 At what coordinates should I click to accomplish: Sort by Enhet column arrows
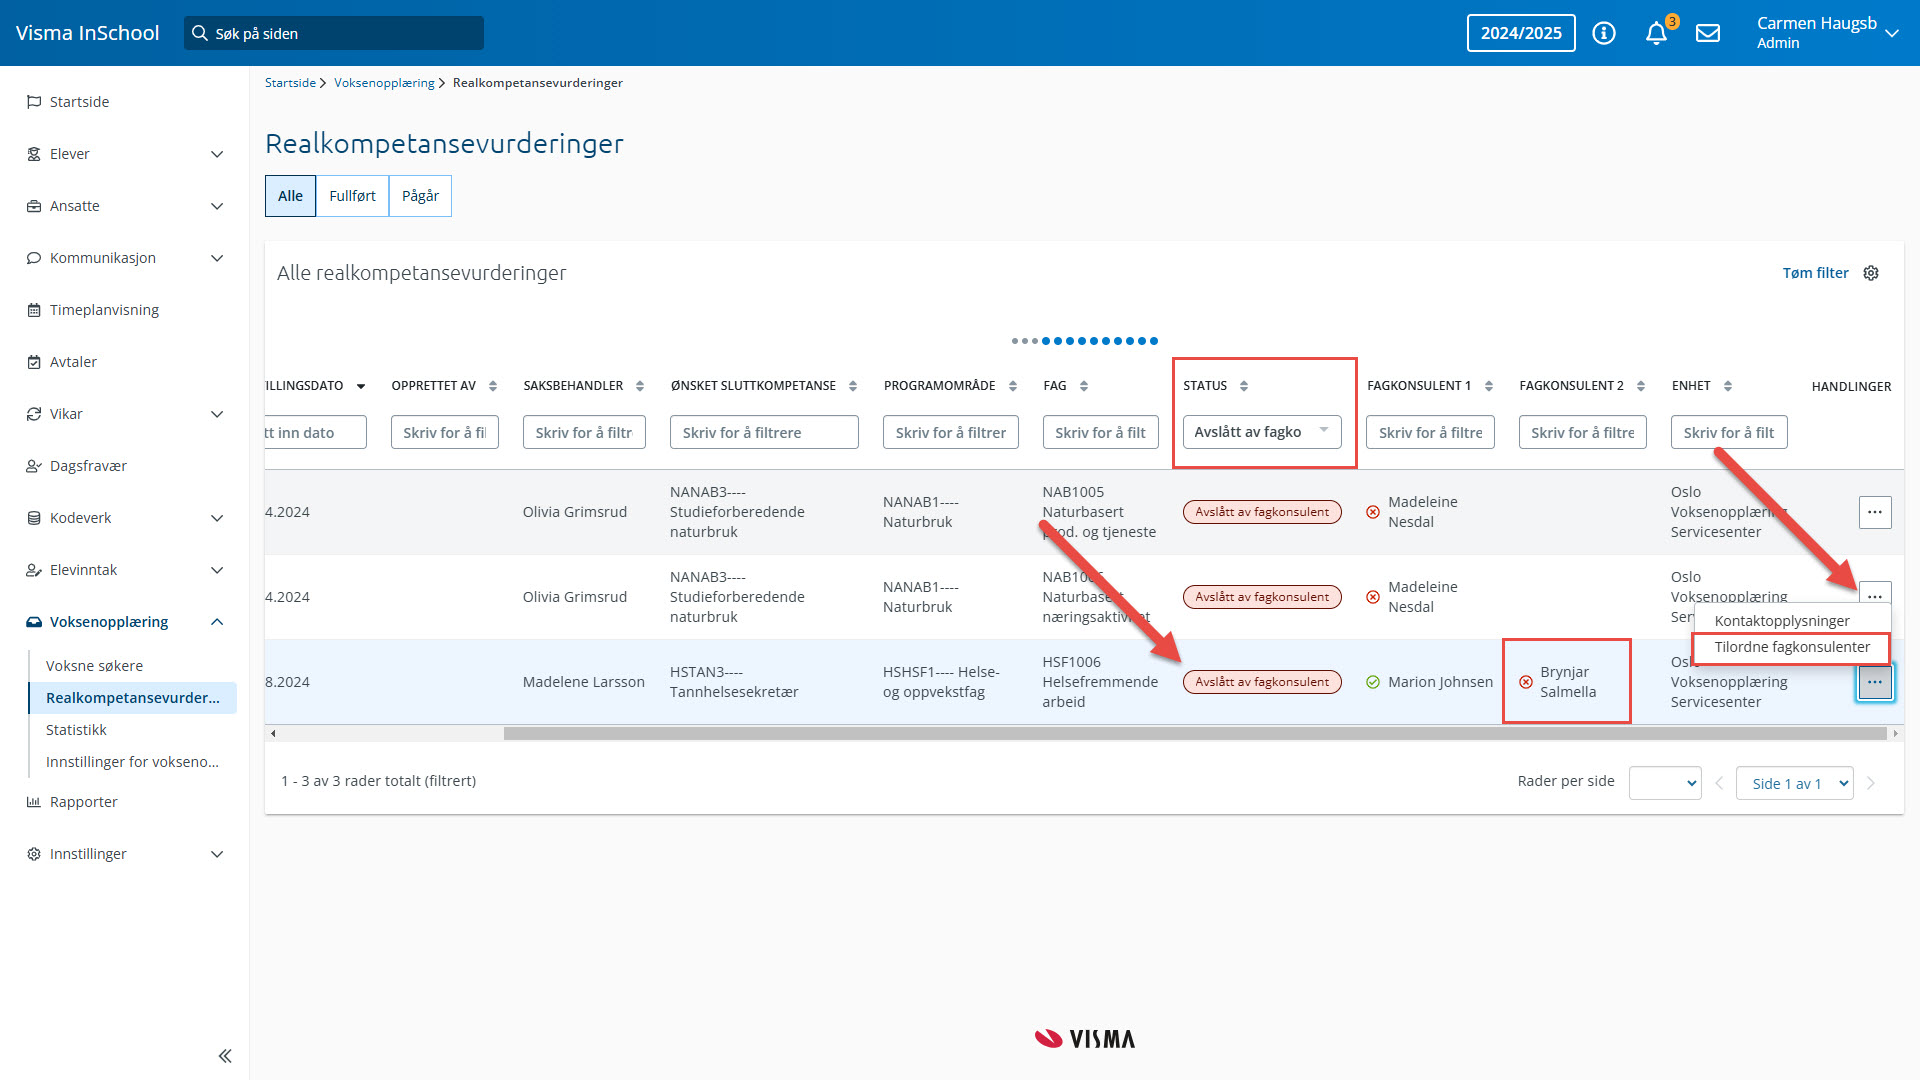[1728, 386]
